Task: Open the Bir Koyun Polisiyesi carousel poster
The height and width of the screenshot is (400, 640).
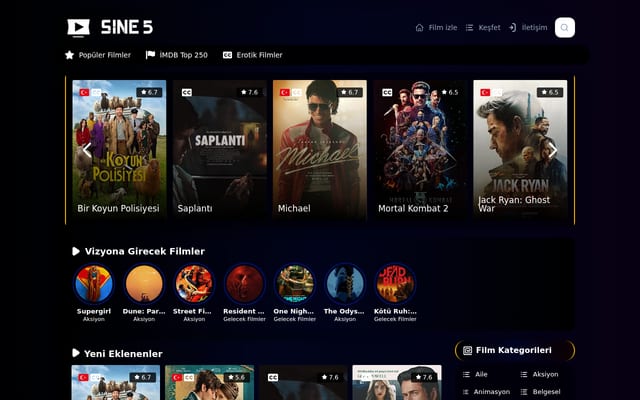Action: [x=119, y=149]
